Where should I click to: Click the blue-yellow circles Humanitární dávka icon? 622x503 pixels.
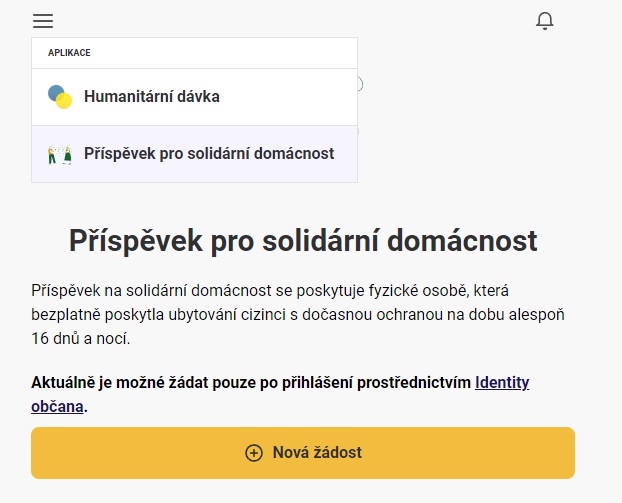coord(60,97)
